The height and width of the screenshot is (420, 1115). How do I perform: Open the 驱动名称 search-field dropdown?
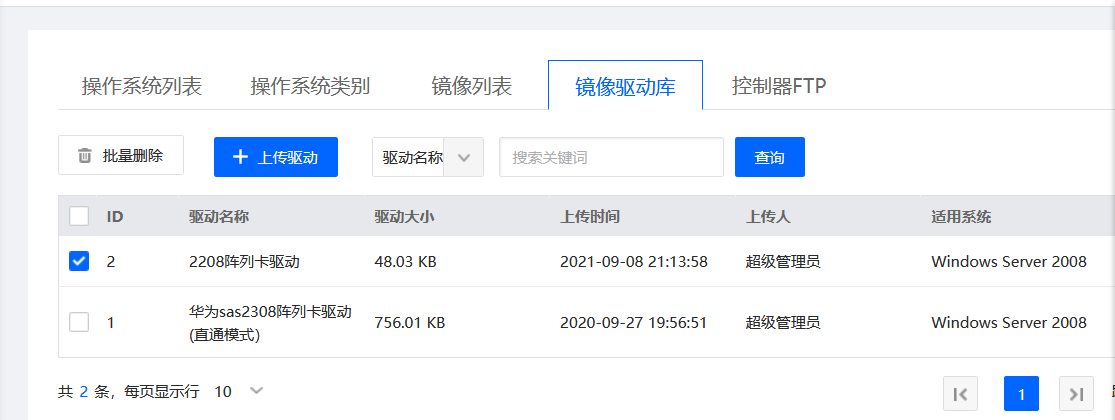coord(428,157)
